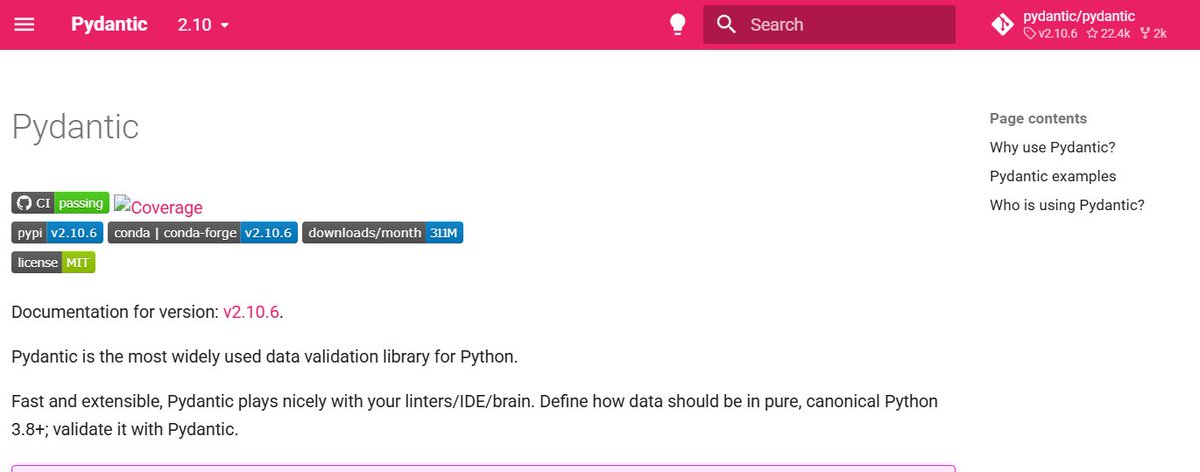The image size is (1200, 472).
Task: Open the conda-forge v2.10.6 badge
Action: [202, 233]
